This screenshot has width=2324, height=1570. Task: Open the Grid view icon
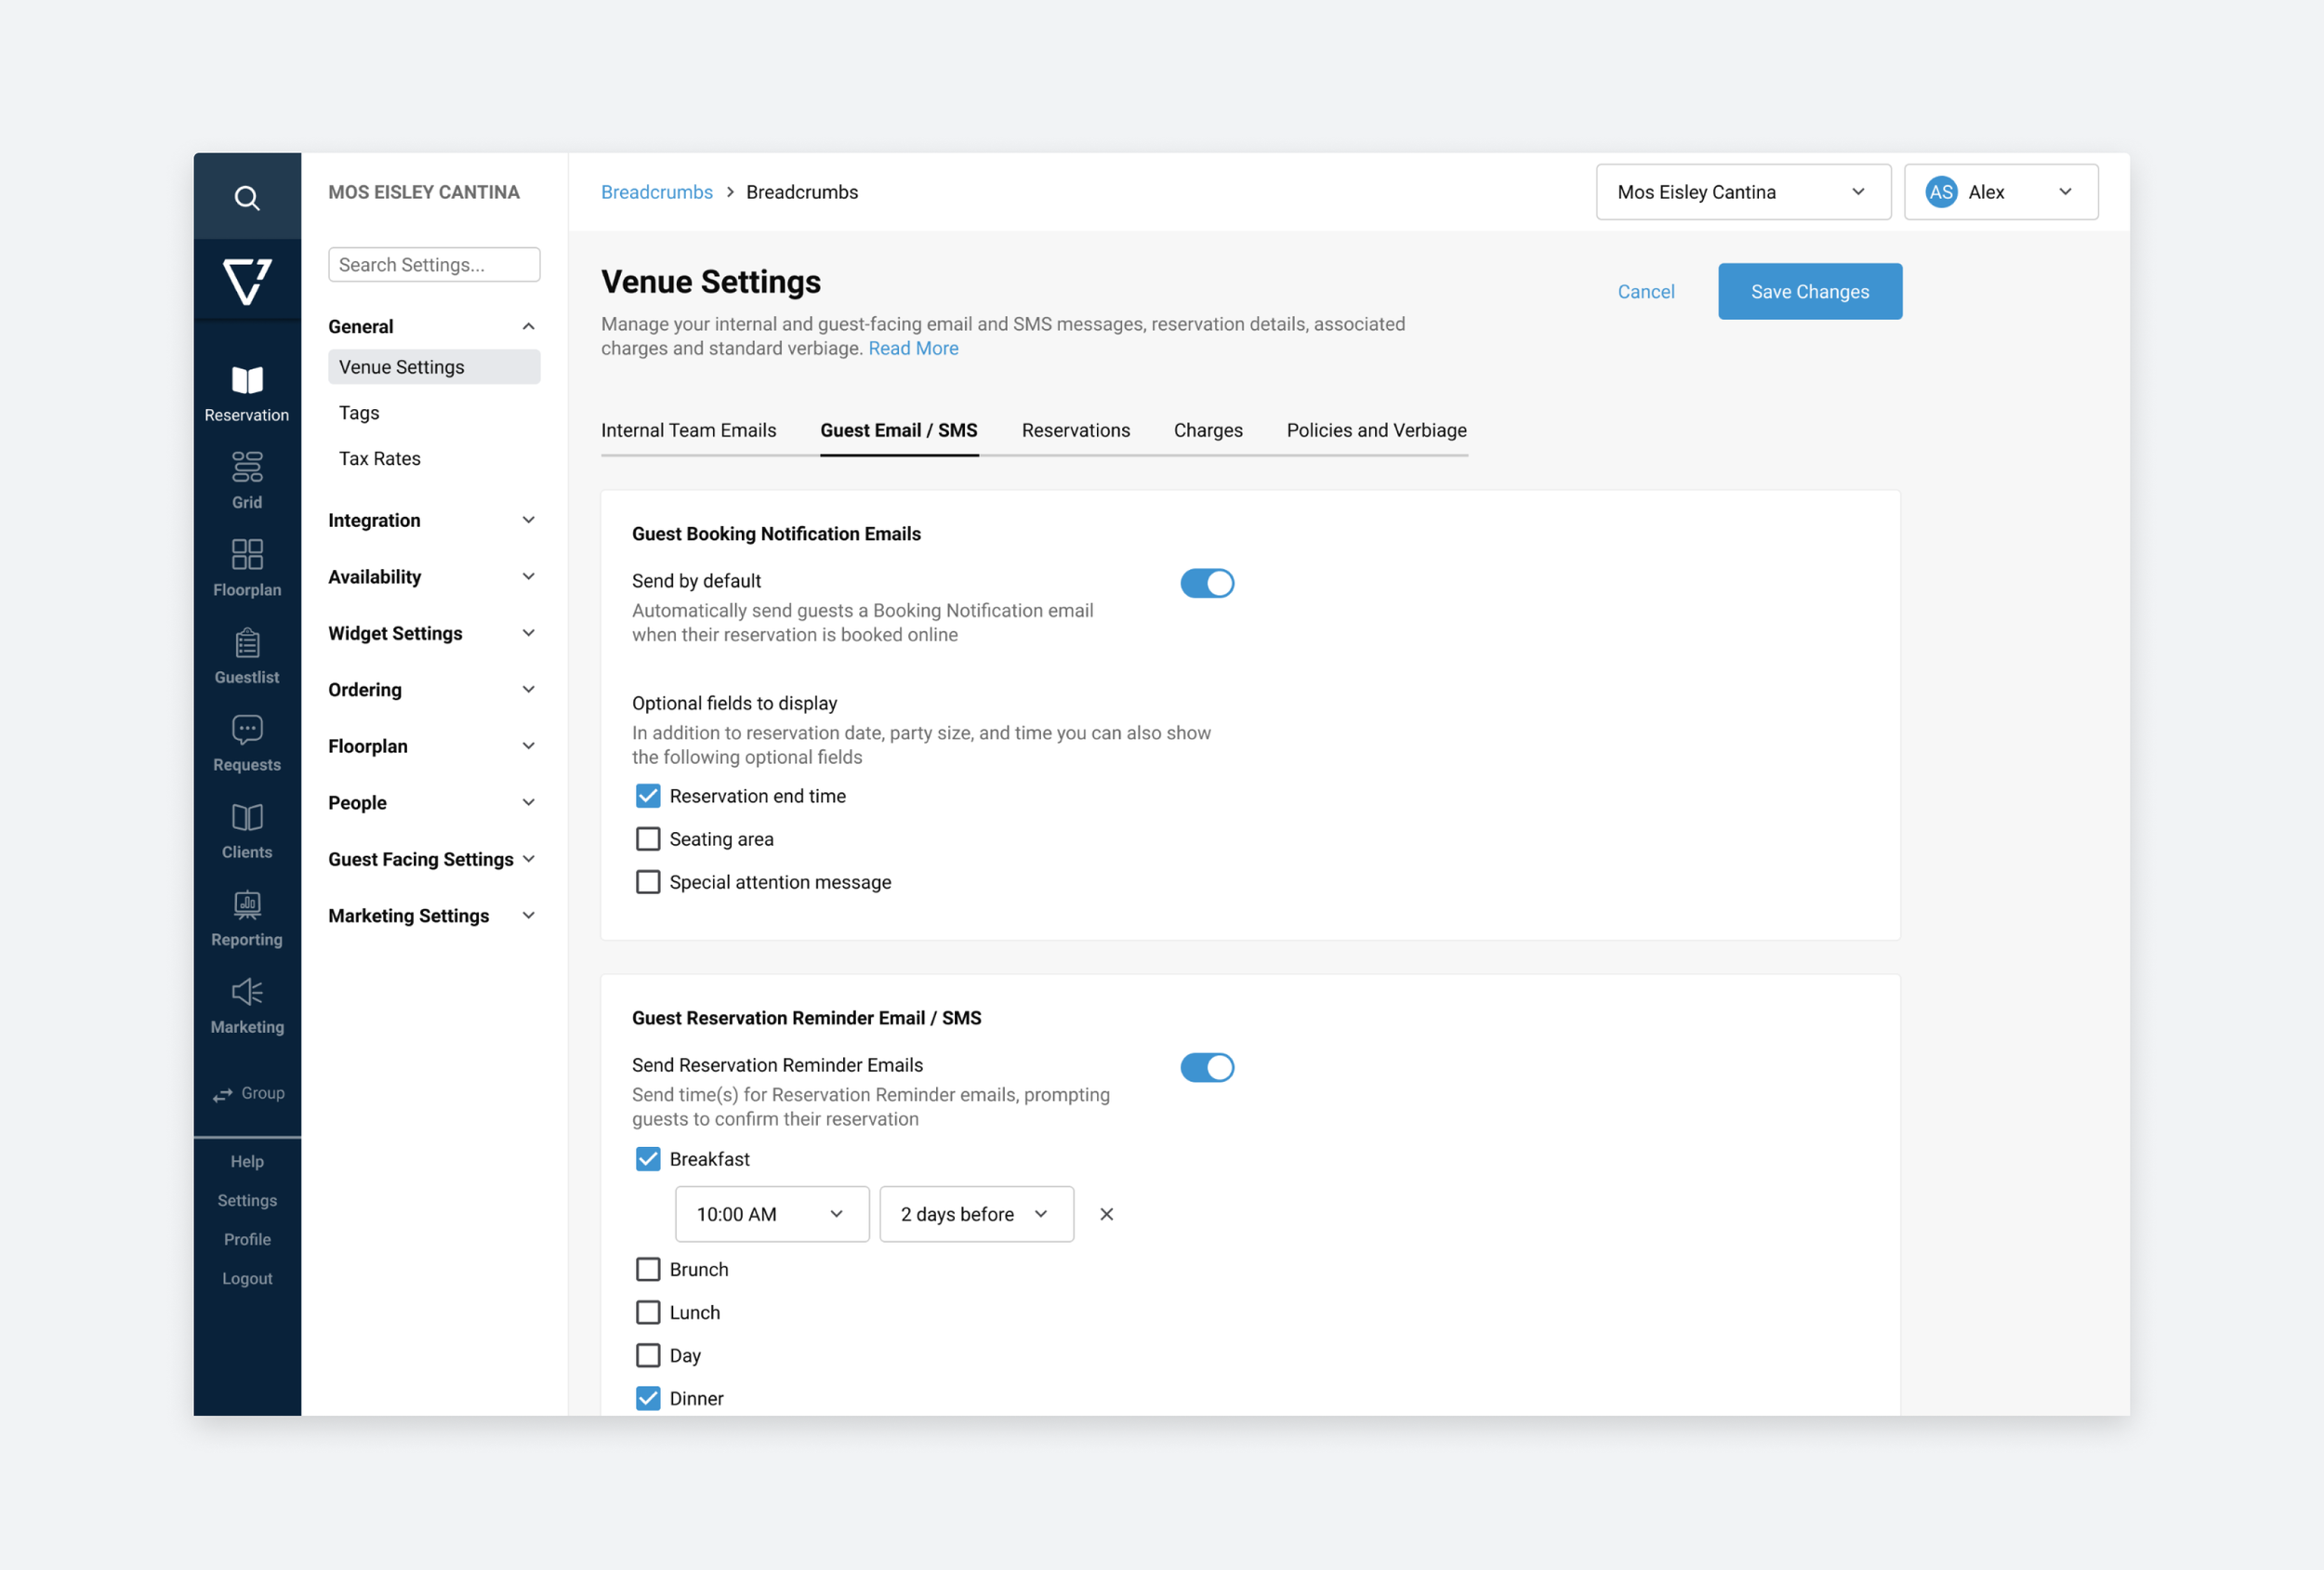click(247, 467)
